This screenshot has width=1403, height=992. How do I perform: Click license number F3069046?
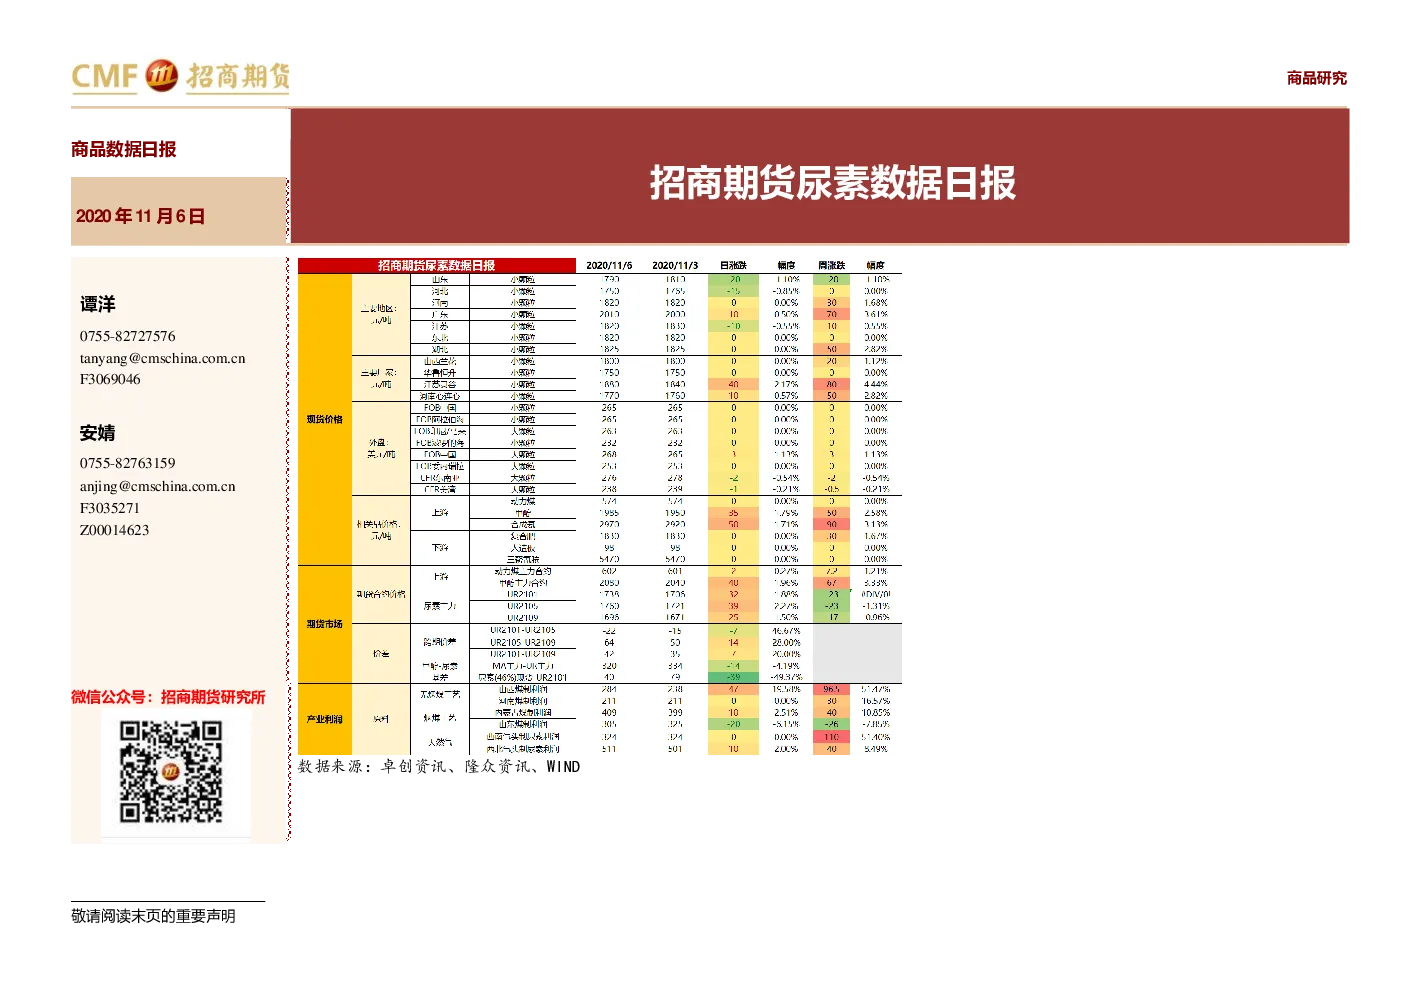(x=110, y=379)
